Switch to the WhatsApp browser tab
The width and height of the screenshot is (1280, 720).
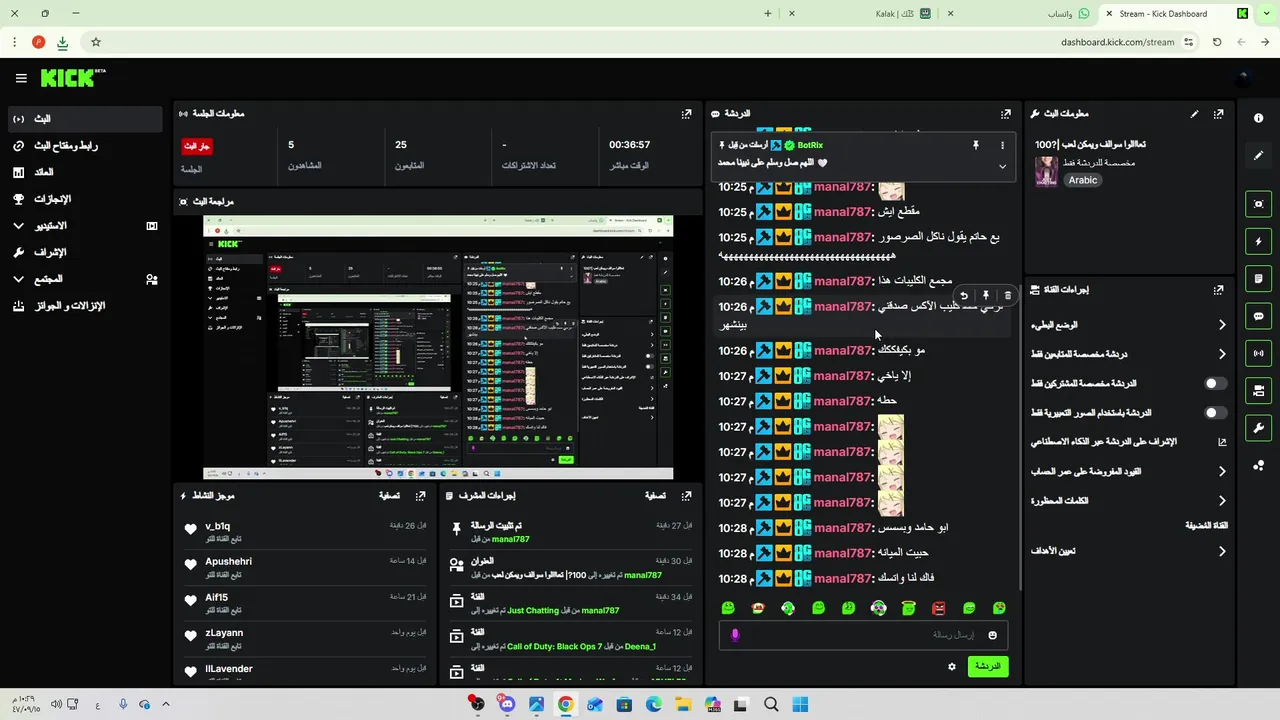(1068, 14)
